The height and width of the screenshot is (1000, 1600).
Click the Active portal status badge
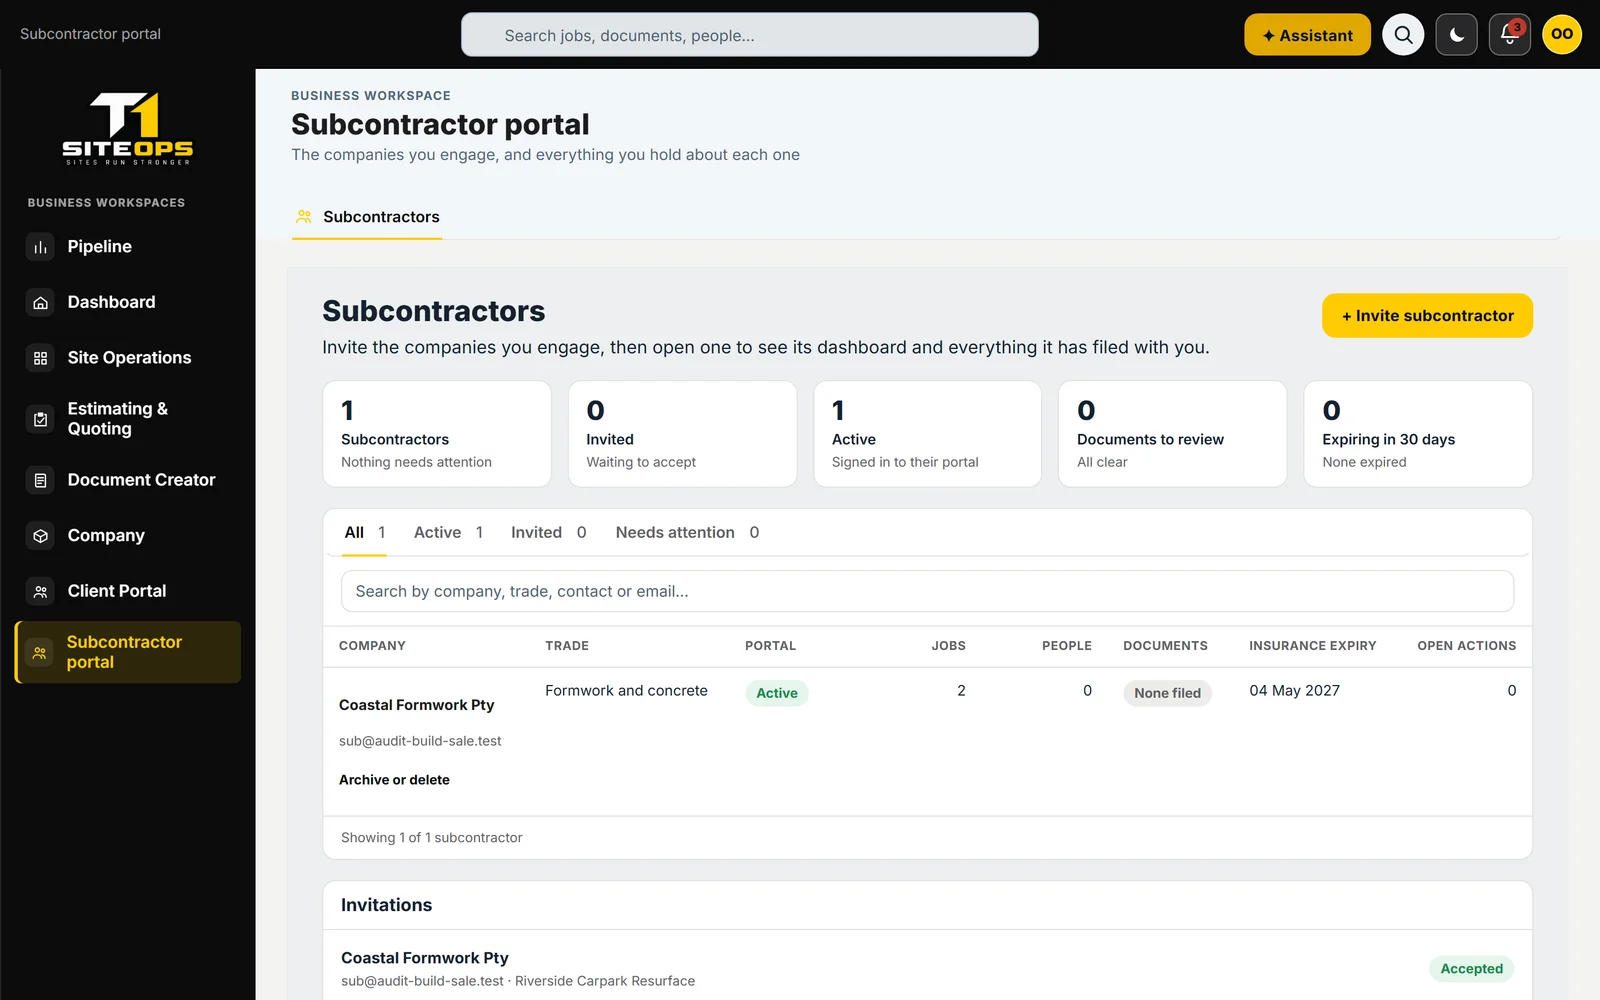(777, 693)
